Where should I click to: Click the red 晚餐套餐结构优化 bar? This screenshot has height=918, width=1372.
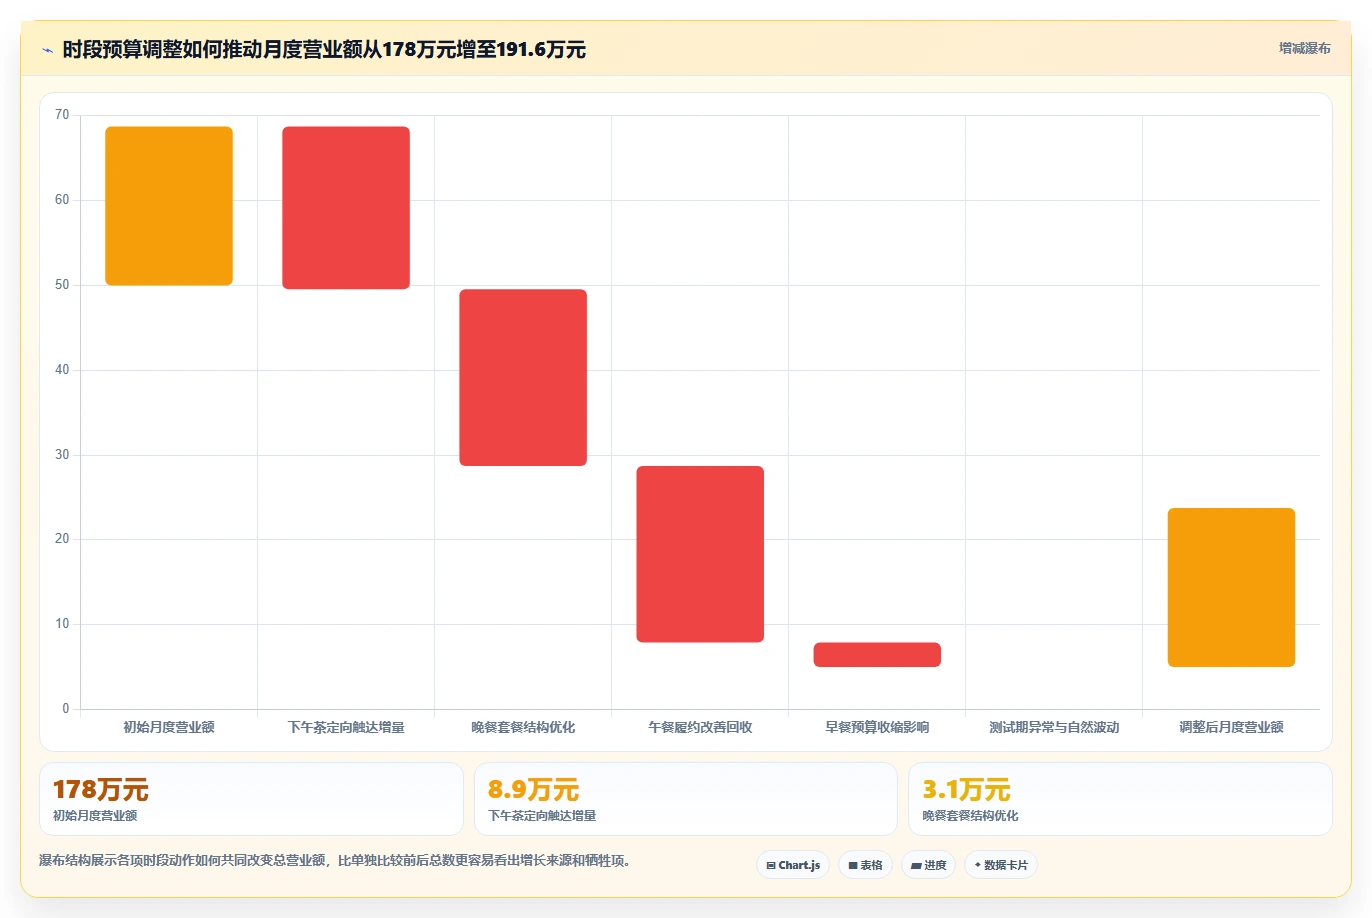tap(523, 378)
